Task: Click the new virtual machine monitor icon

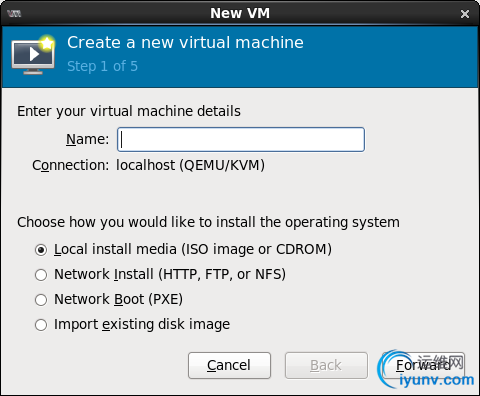Action: (33, 55)
